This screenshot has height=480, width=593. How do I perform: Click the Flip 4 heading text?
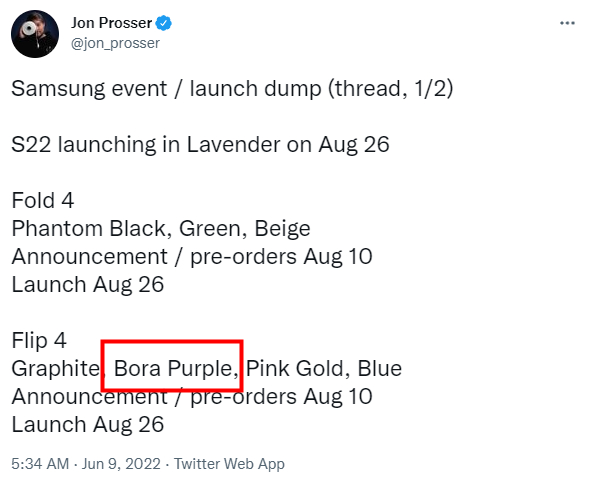[x=39, y=340]
